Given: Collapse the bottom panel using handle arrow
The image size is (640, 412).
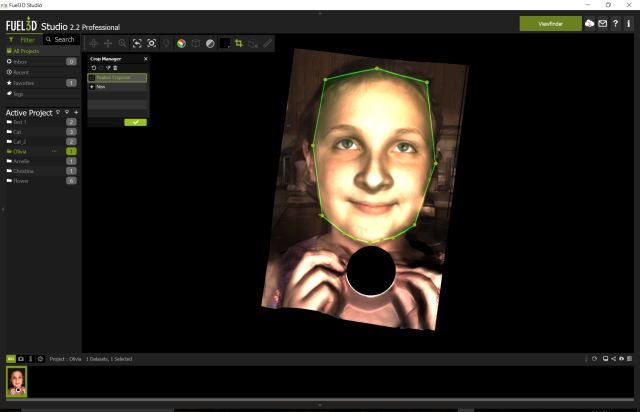Looking at the screenshot, I should pos(319,404).
